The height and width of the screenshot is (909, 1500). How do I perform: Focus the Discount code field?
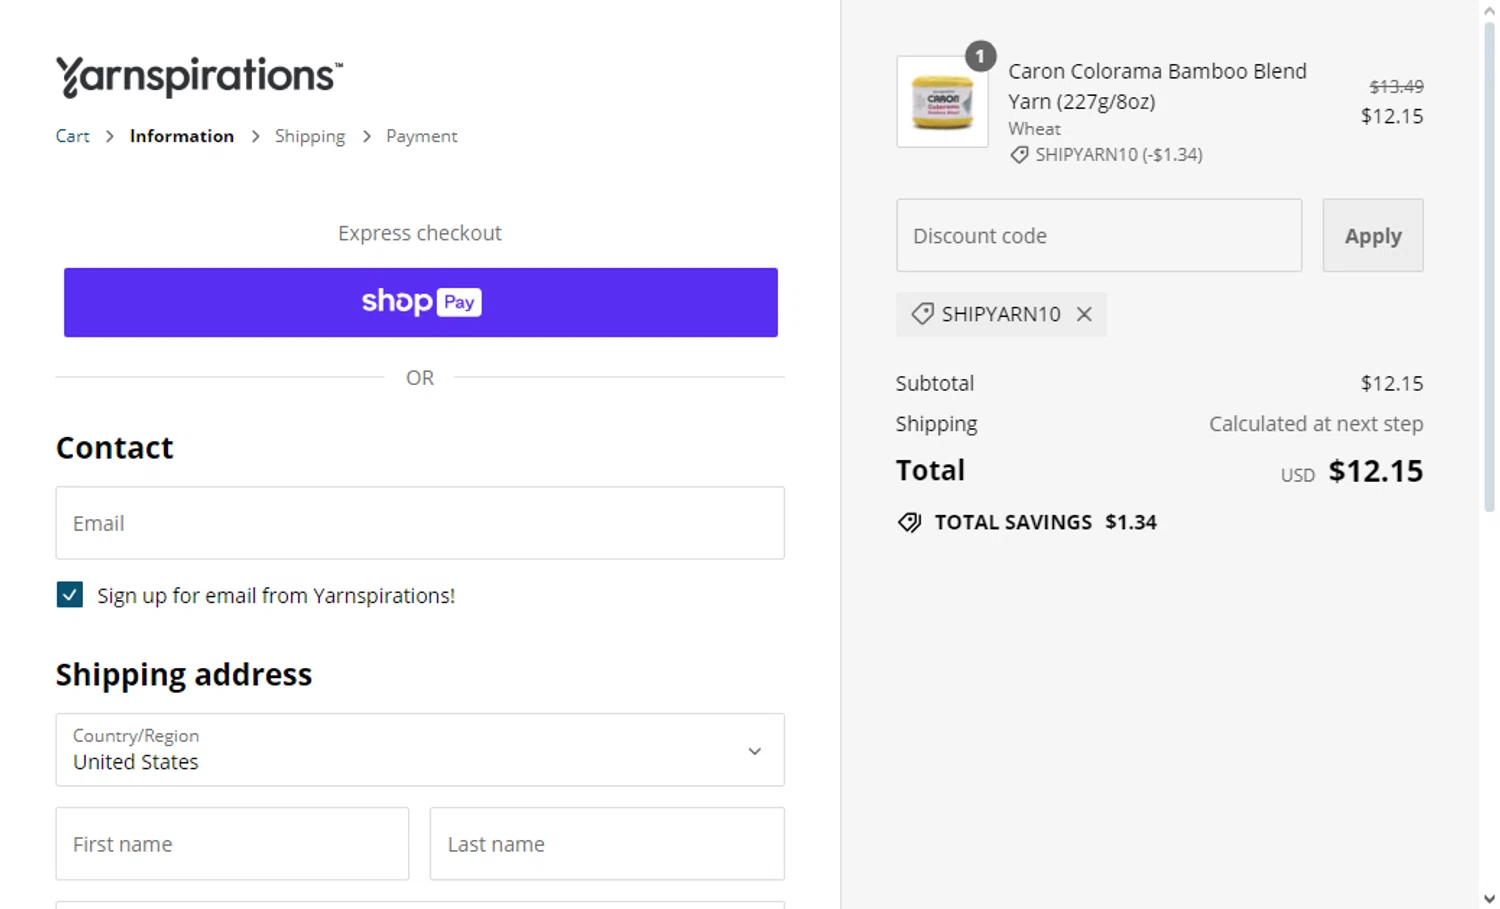coord(1098,236)
